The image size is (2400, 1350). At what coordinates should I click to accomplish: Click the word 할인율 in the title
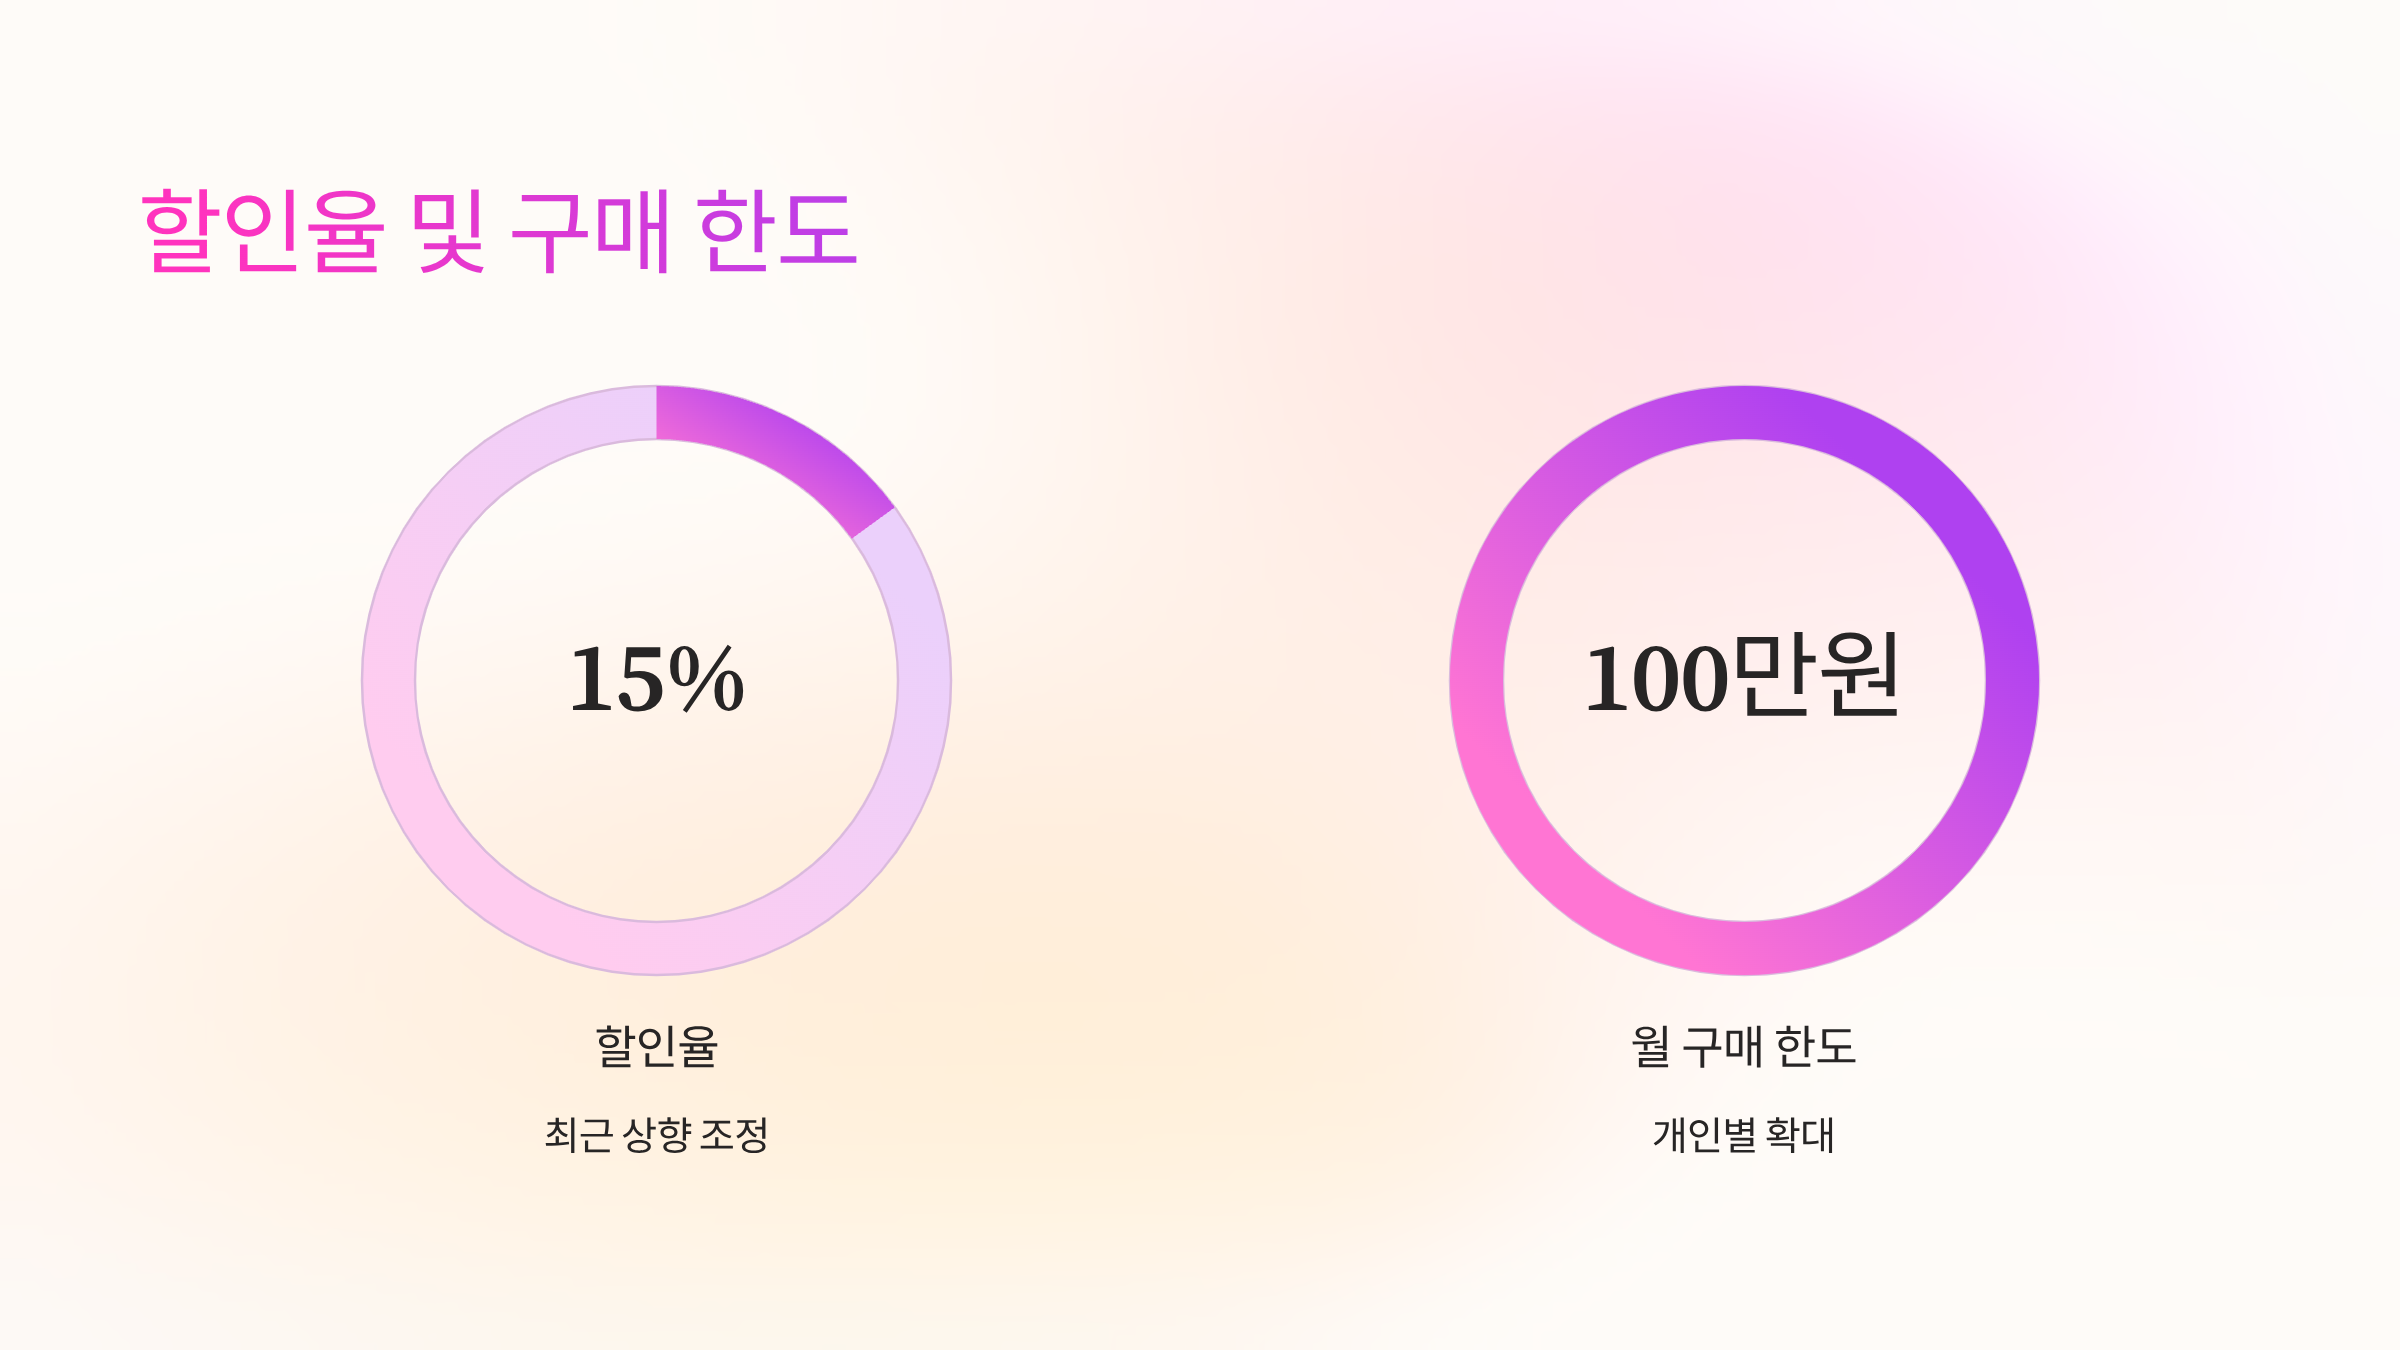point(263,231)
